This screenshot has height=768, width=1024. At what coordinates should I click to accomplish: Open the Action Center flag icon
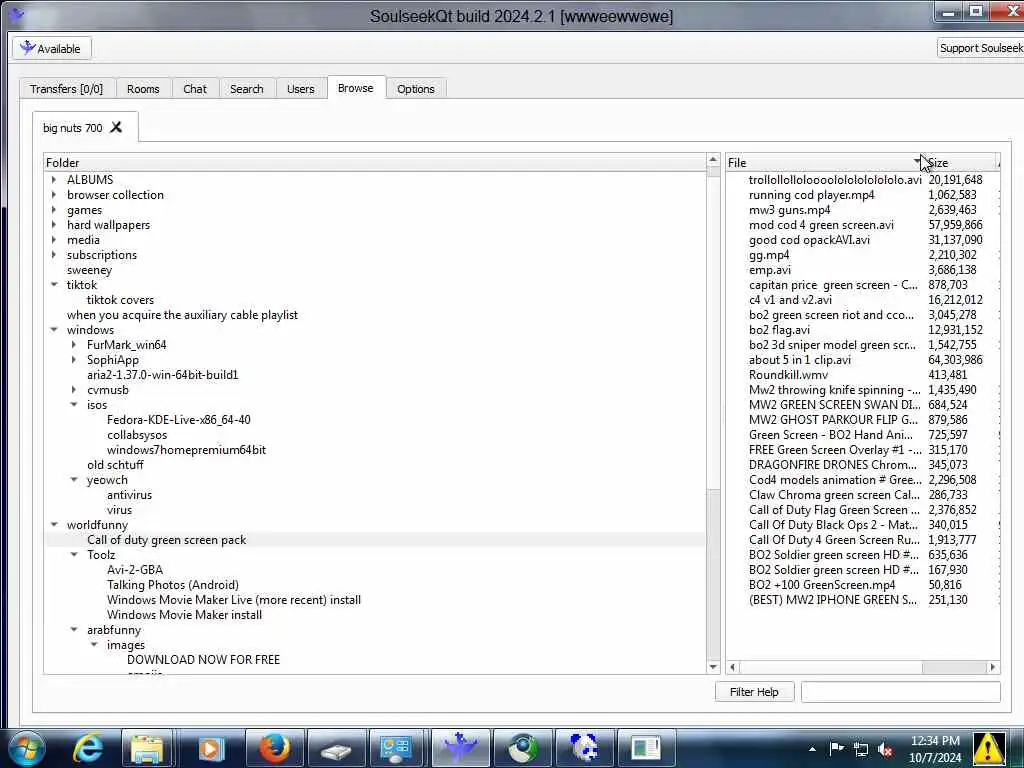click(836, 748)
